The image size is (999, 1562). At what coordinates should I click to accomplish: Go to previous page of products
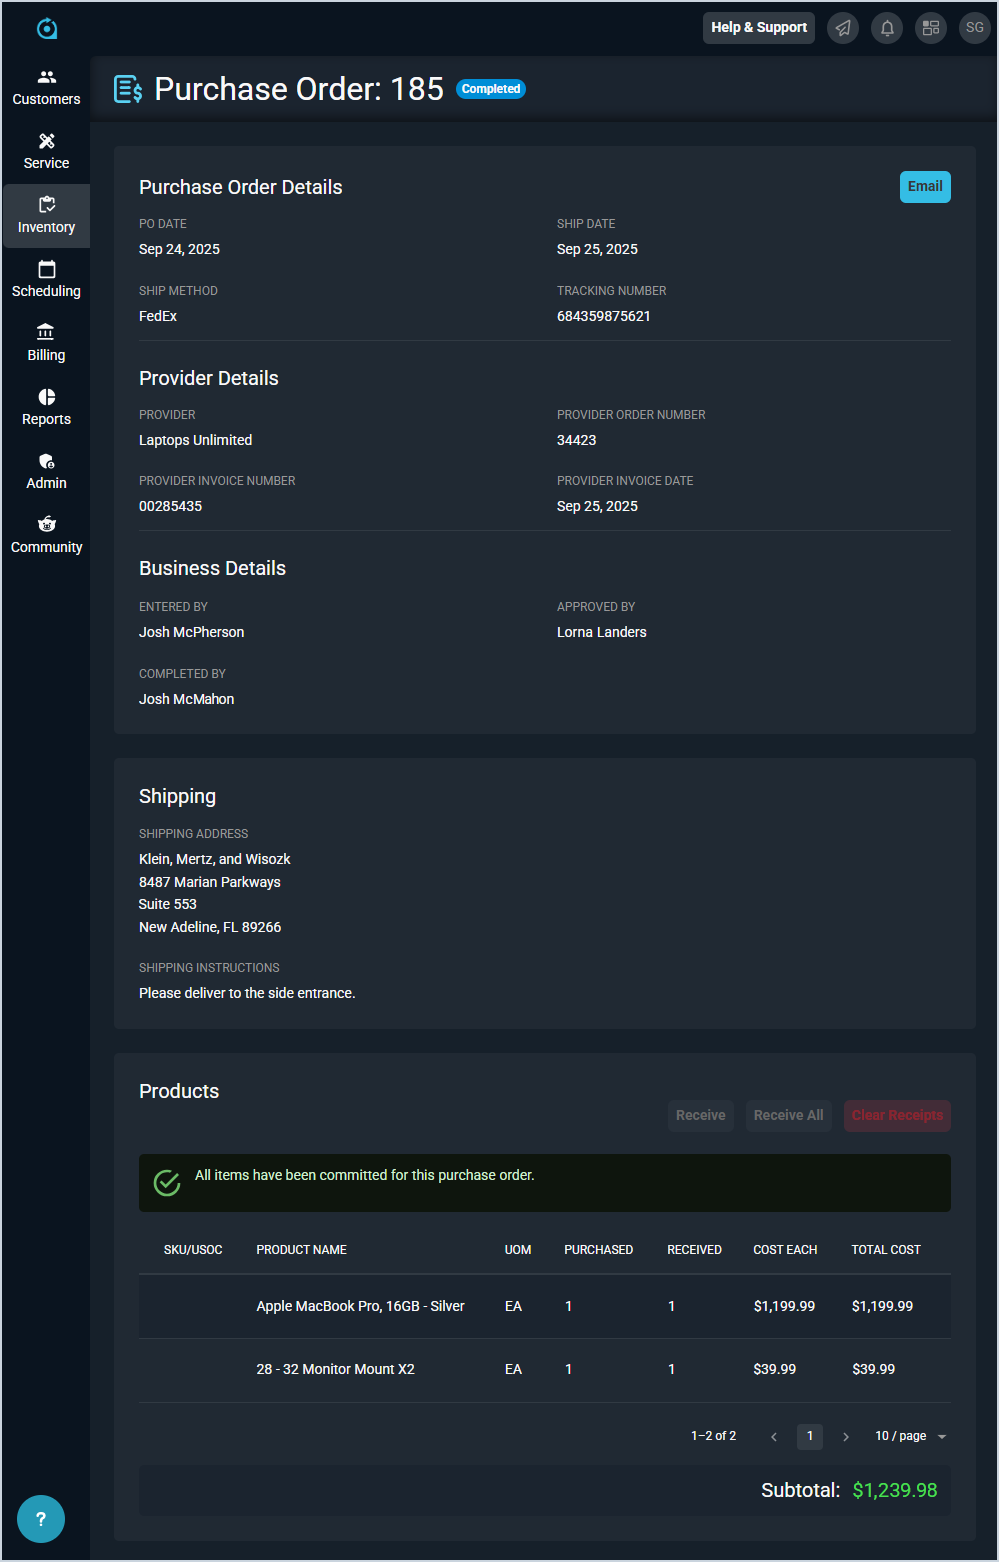pos(774,1437)
